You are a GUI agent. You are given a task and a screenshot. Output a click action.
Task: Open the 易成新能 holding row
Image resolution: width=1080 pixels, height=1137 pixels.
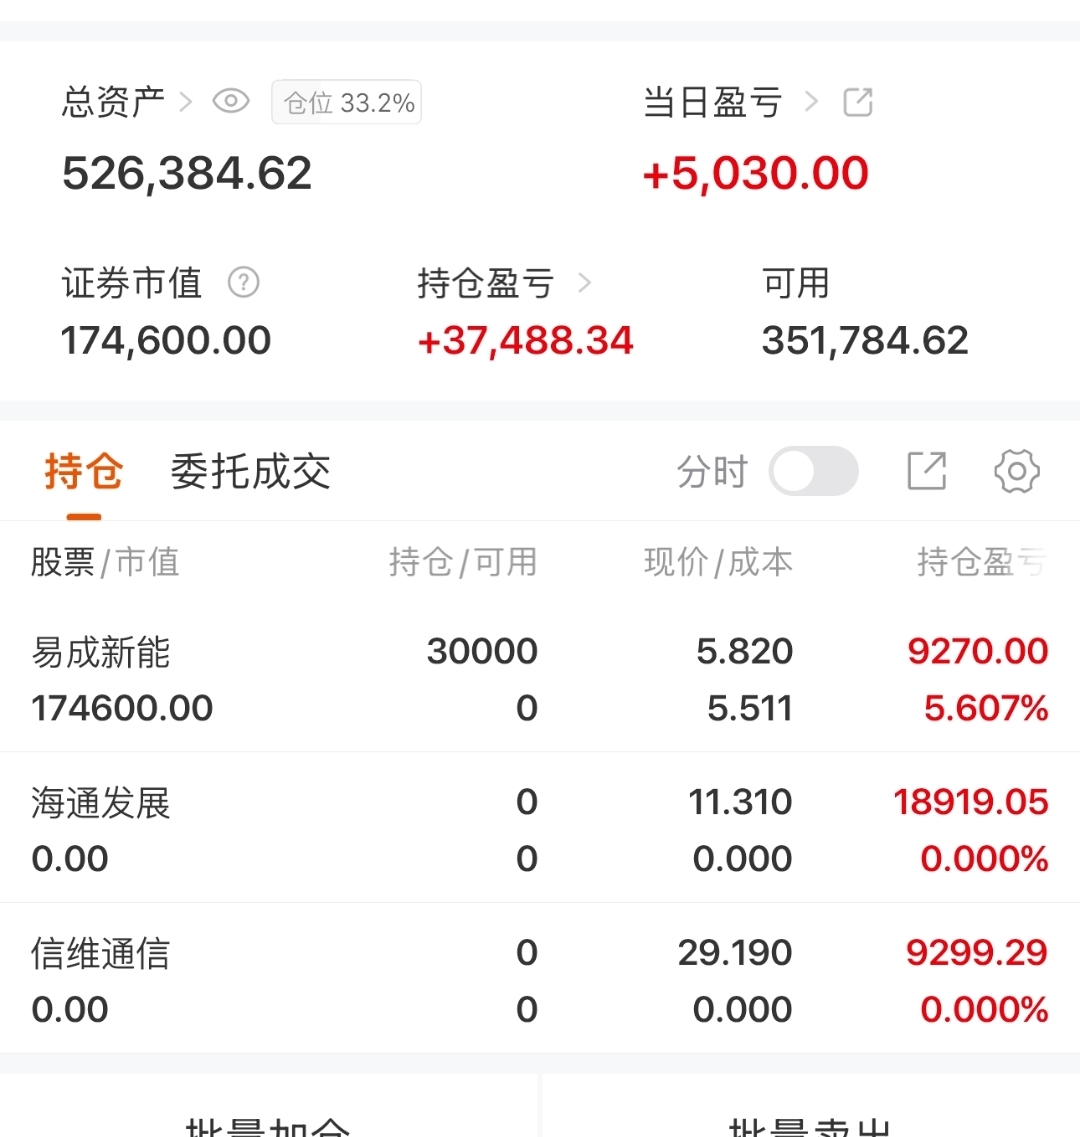pos(540,679)
